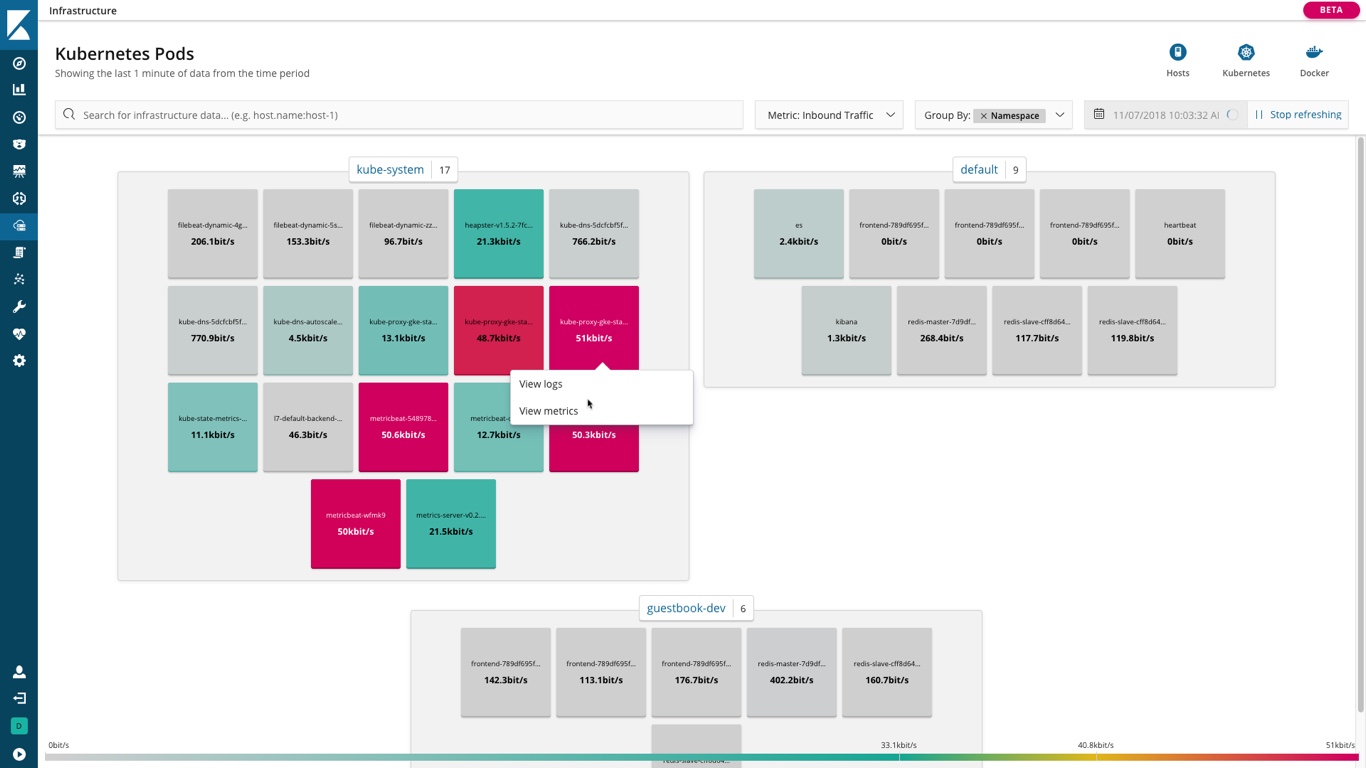Open the Metric: Inbound Traffic dropdown

click(x=828, y=114)
